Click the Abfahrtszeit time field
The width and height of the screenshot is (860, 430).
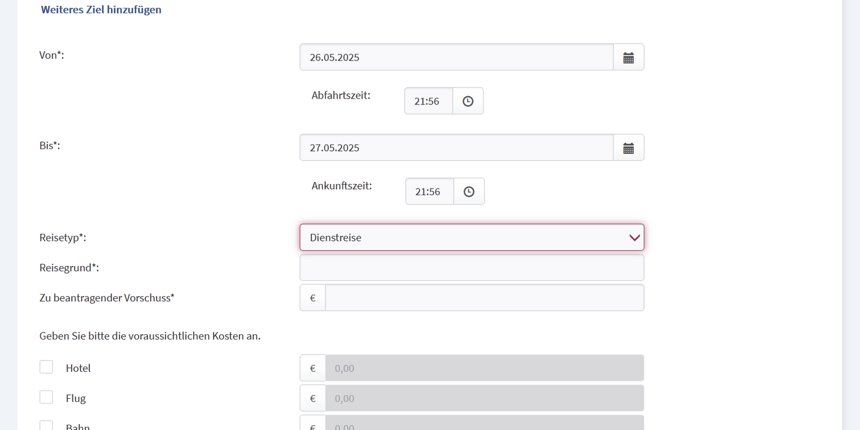click(x=428, y=101)
